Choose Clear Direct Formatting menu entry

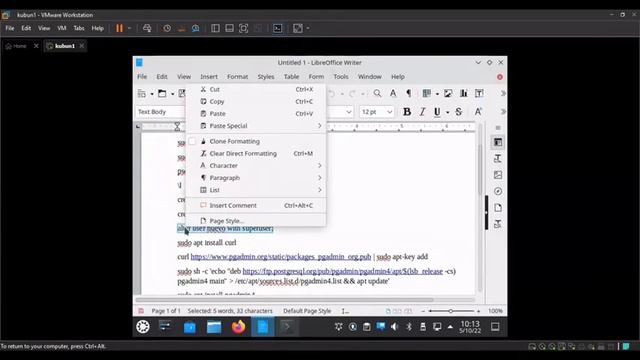click(256, 153)
